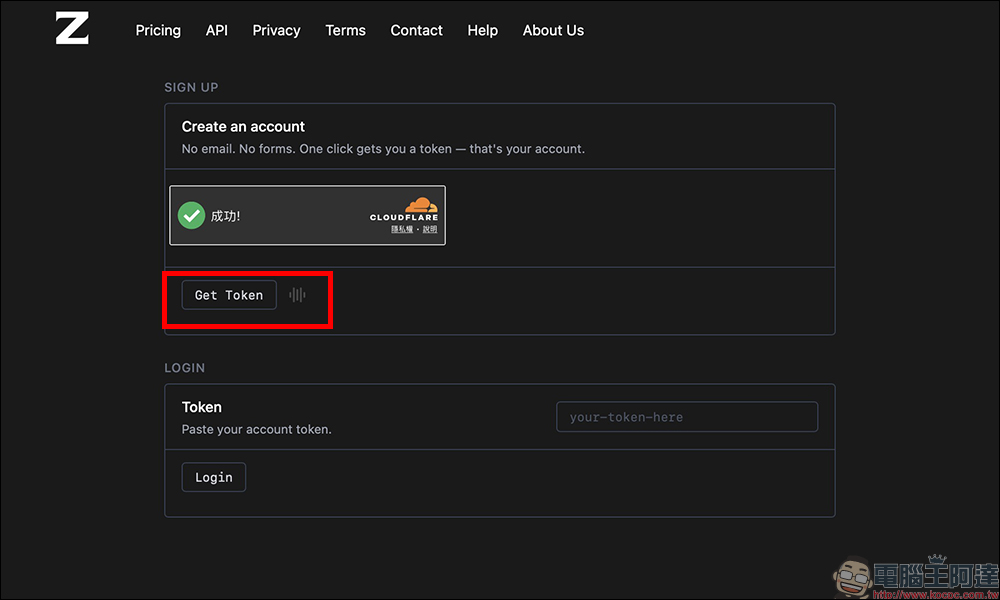This screenshot has height=600, width=1000.
Task: Click the Z logo in the header
Action: (x=72, y=28)
